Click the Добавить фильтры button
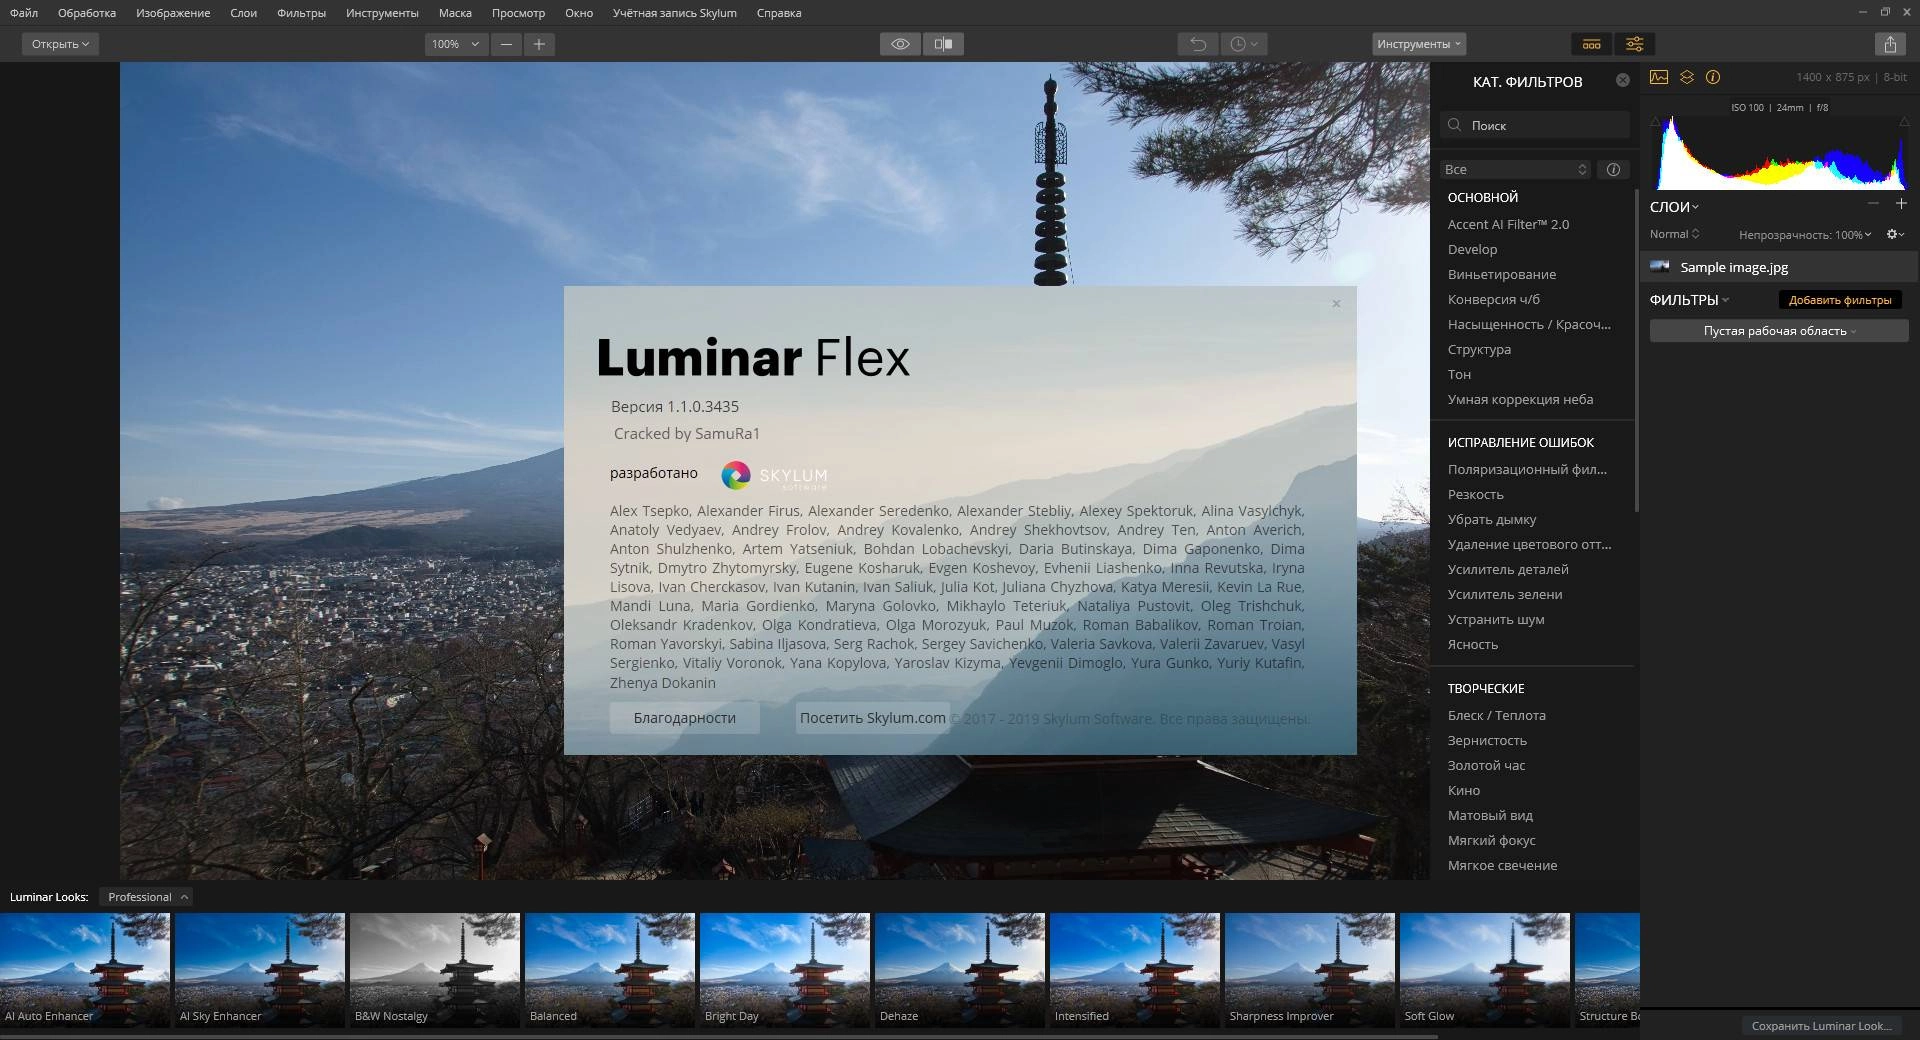The width and height of the screenshot is (1920, 1040). coord(1840,300)
